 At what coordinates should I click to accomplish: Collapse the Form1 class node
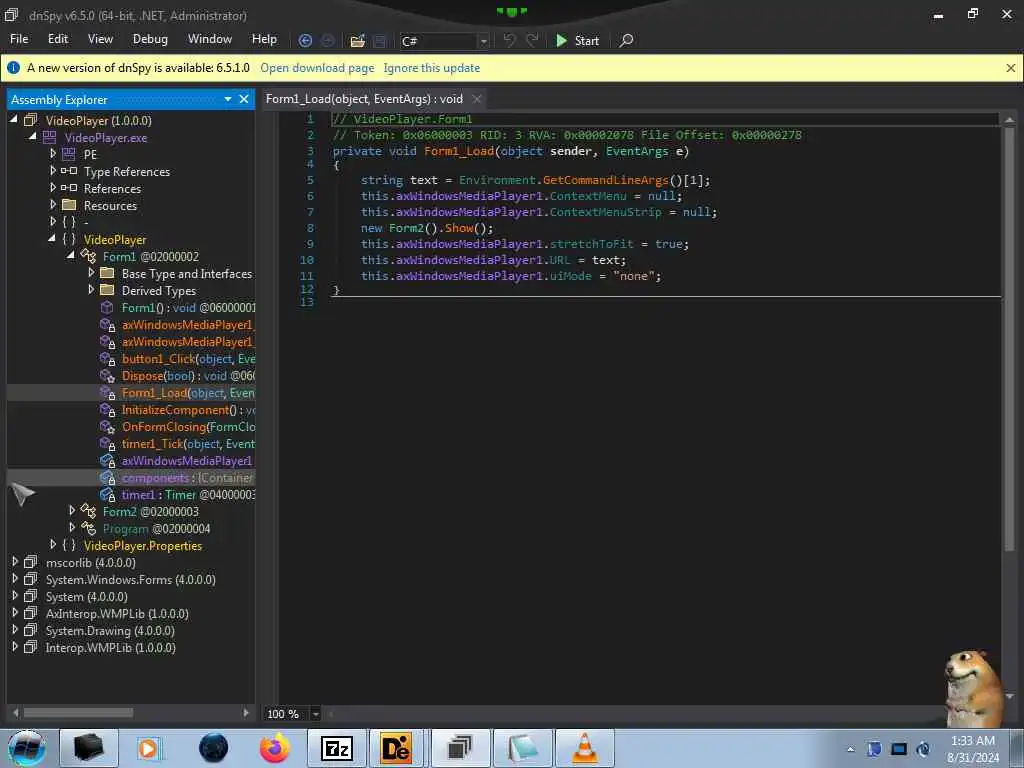[71, 255]
